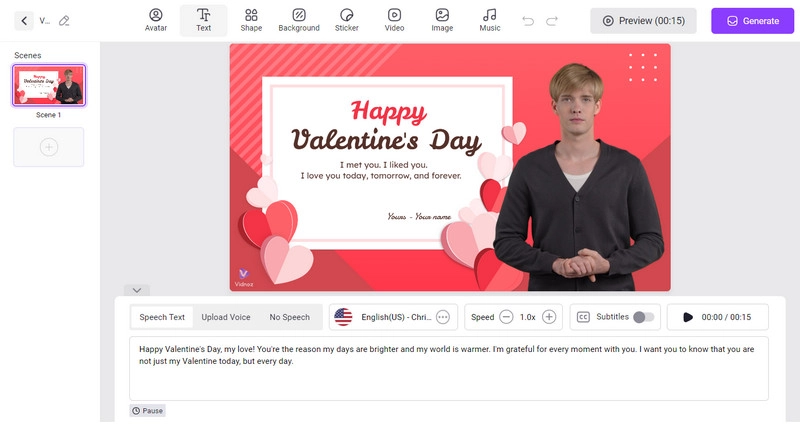
Task: Select the Shape tool
Action: point(251,20)
